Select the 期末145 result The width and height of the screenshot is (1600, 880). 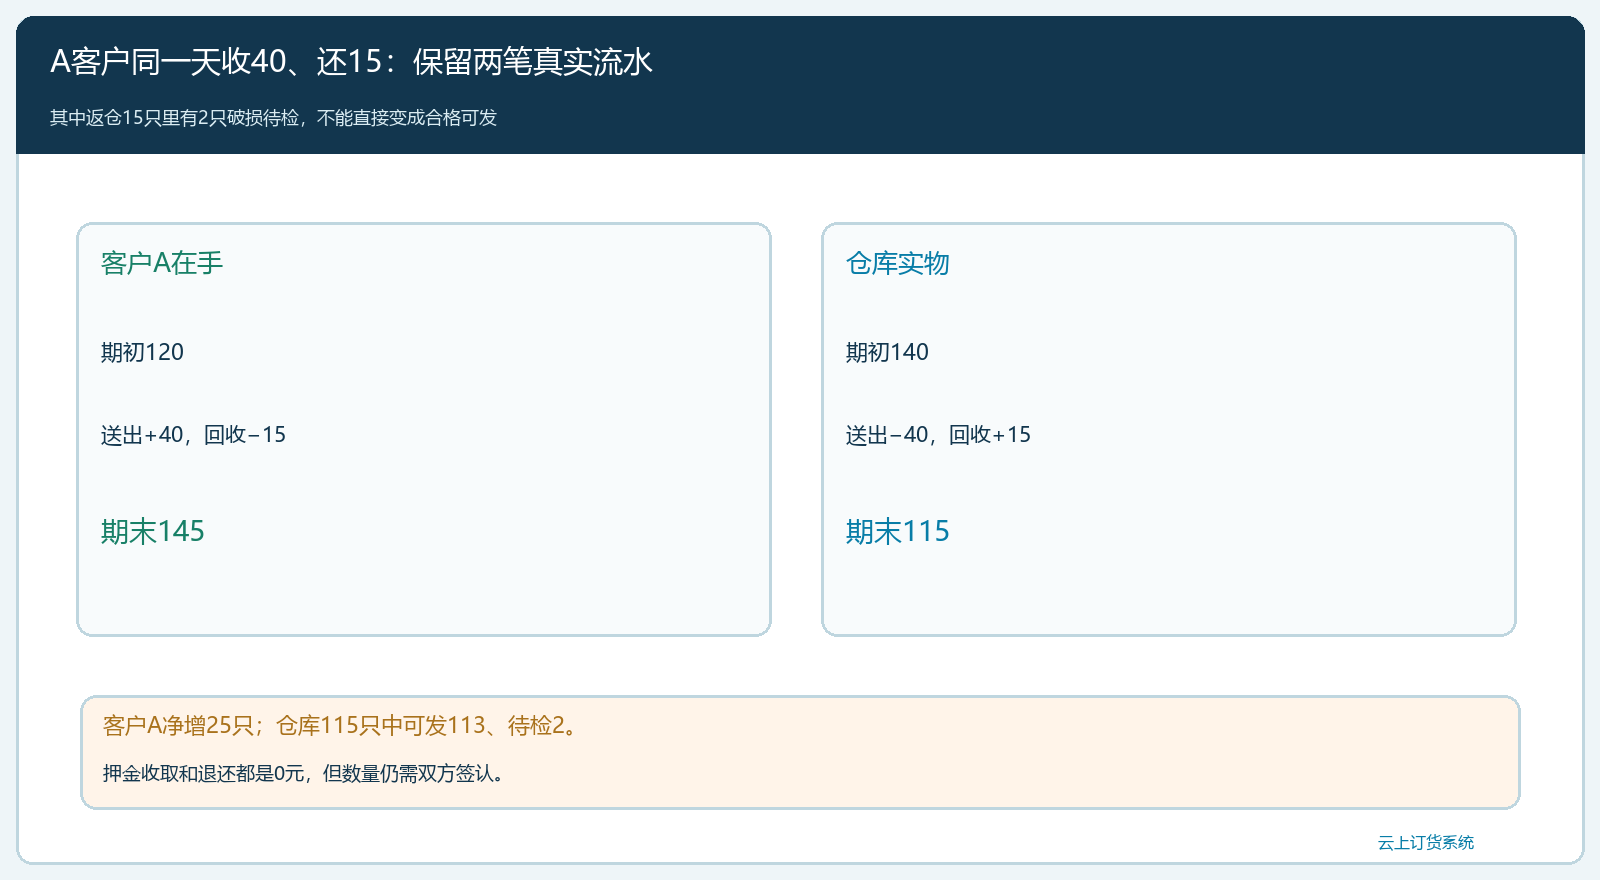tap(153, 531)
